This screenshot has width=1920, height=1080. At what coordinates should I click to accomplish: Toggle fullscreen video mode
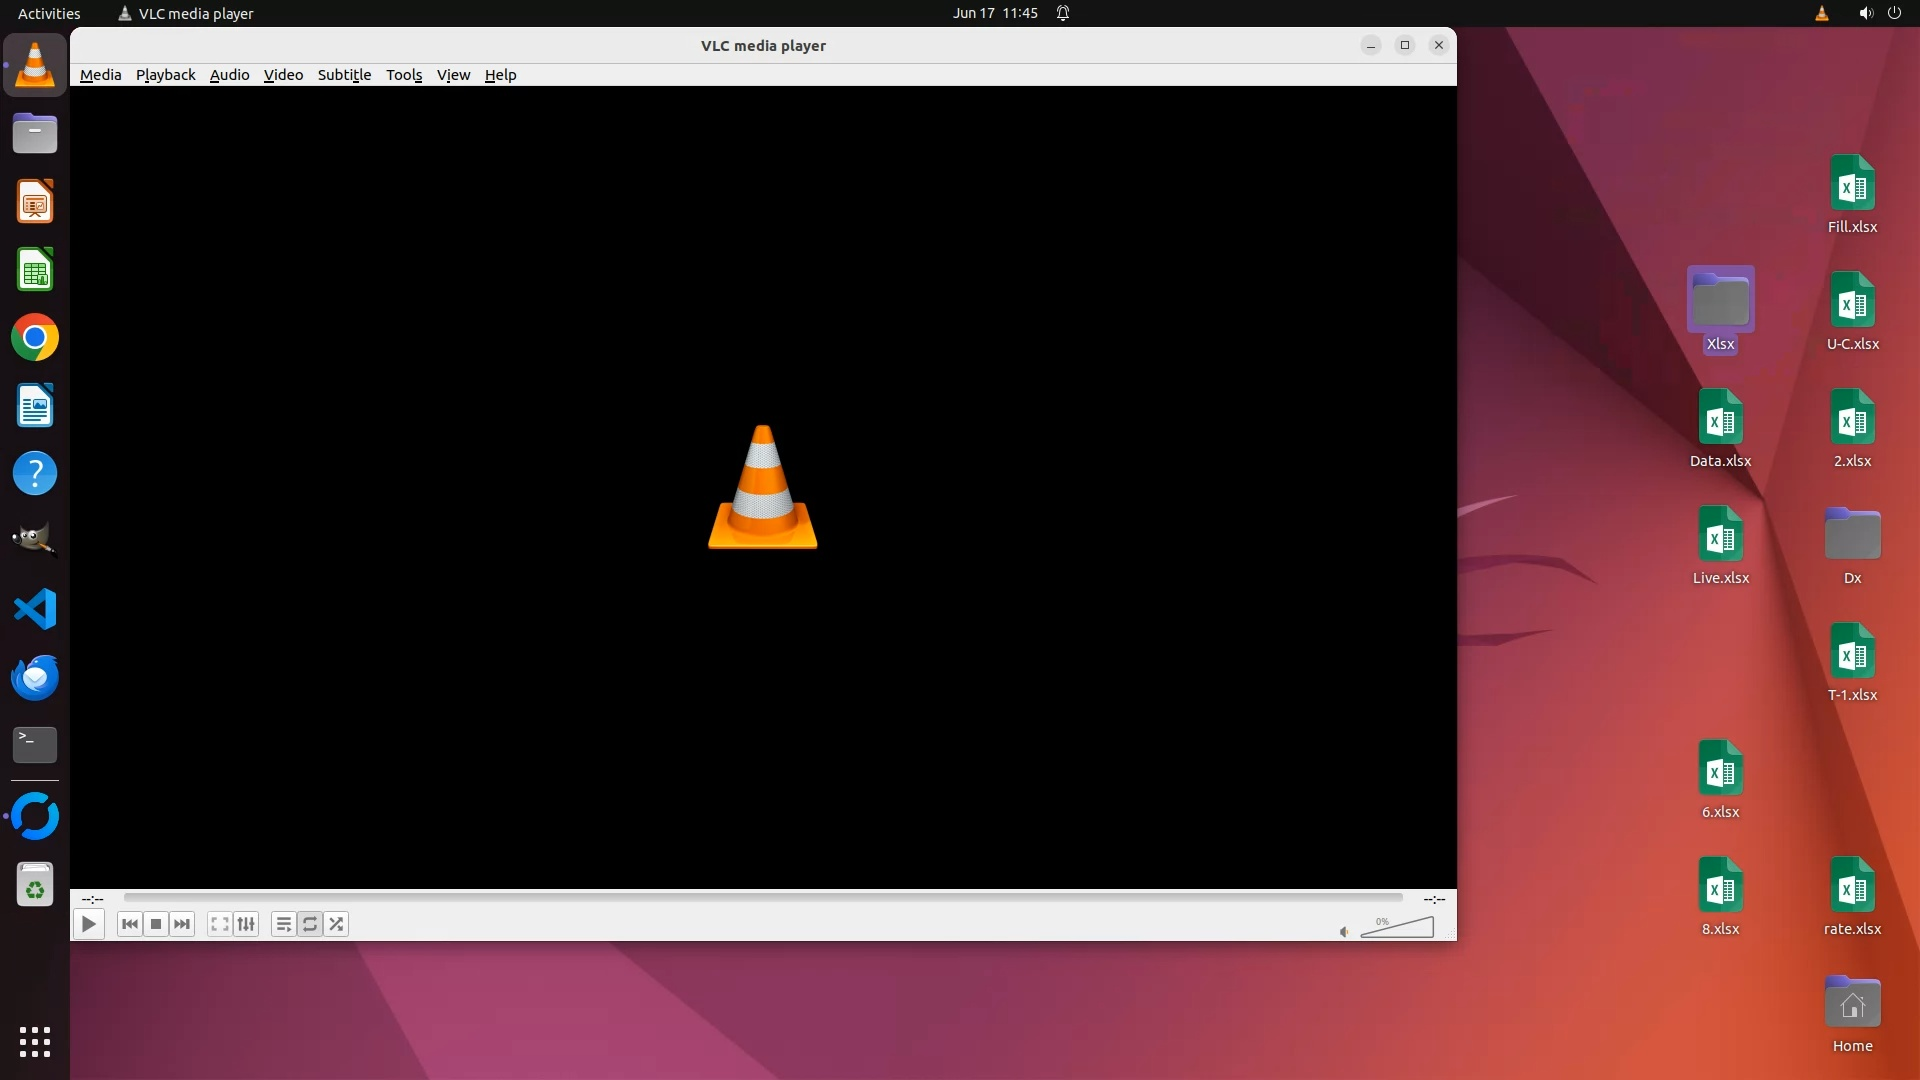coord(220,924)
